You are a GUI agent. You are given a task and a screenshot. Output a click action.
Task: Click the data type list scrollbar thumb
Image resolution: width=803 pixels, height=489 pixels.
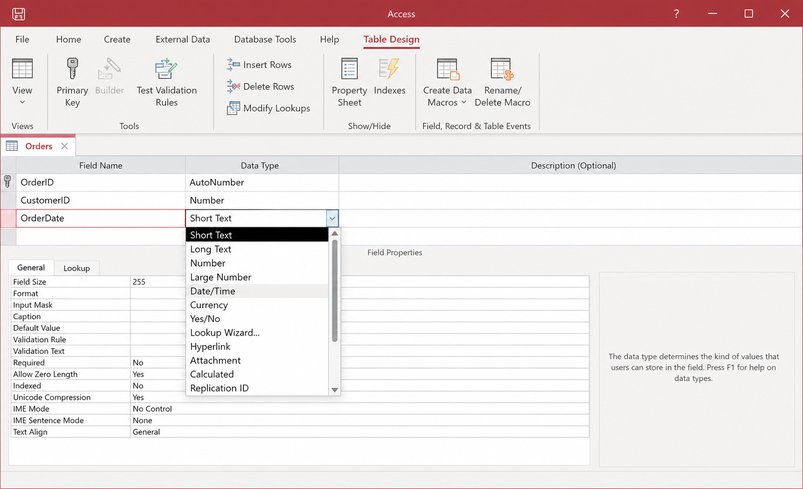pos(334,290)
